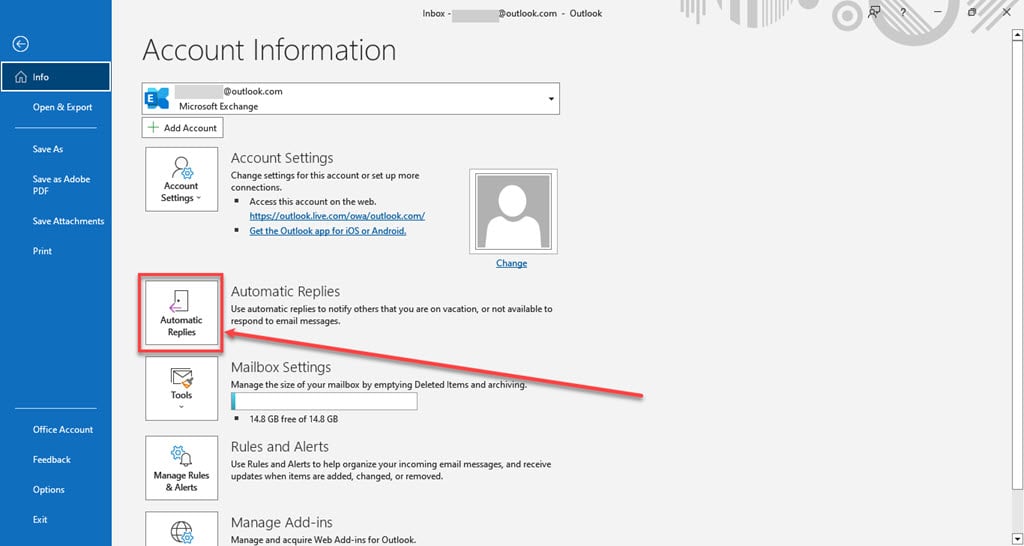The height and width of the screenshot is (546, 1024).
Task: Click the plus icon on Add Account
Action: (153, 127)
